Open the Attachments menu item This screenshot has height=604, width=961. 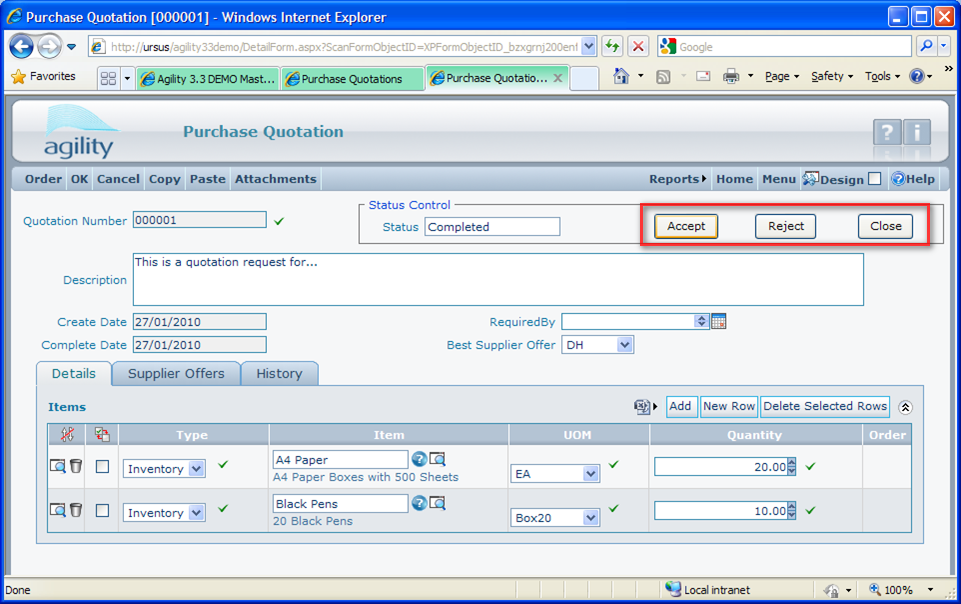(275, 179)
